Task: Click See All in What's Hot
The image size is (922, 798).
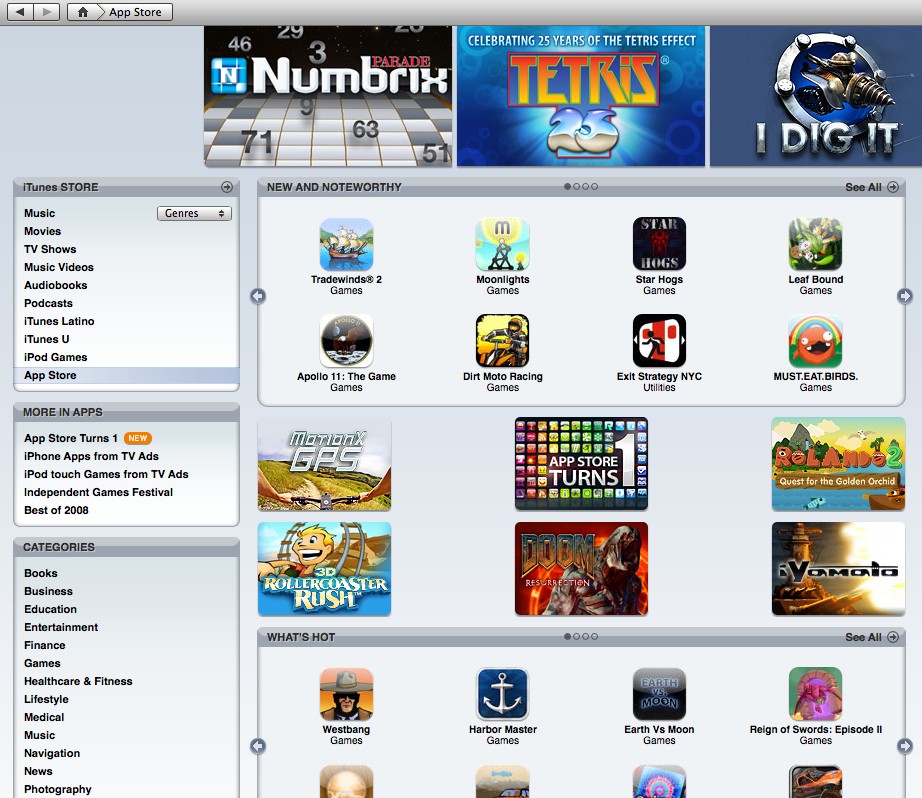Action: click(x=871, y=637)
